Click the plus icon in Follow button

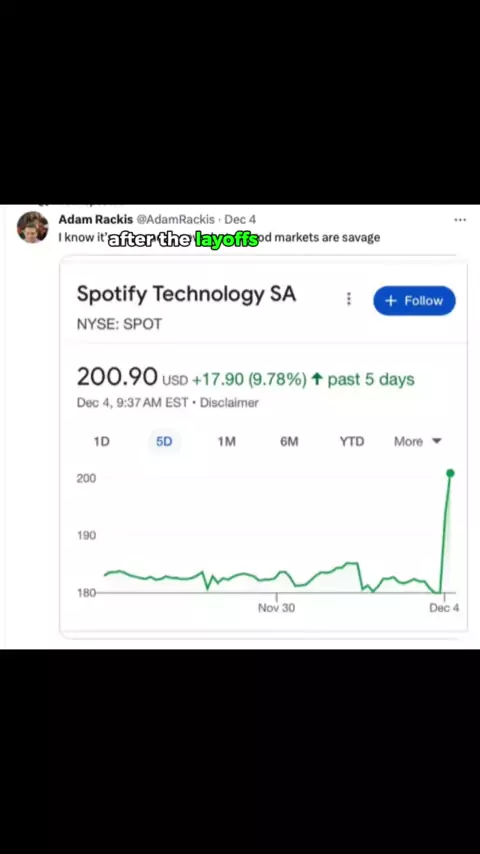point(390,301)
